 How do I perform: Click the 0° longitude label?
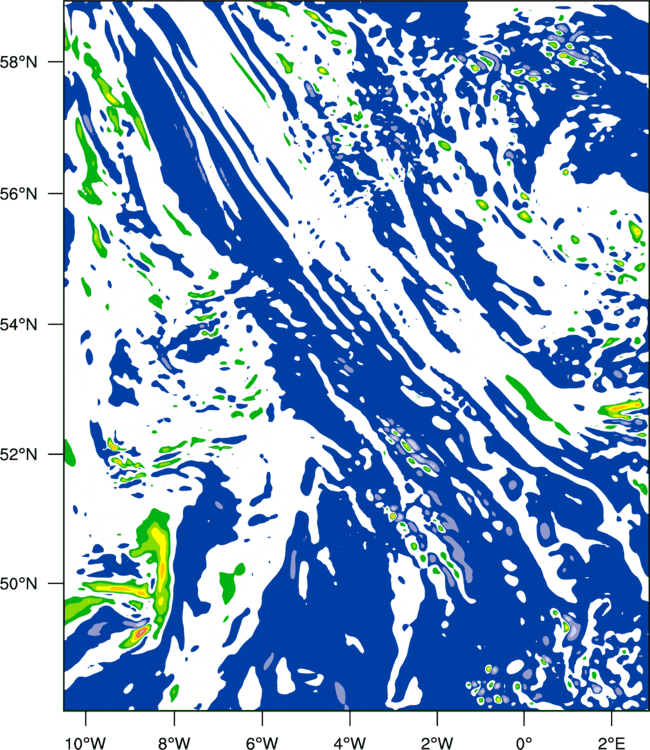point(525,742)
